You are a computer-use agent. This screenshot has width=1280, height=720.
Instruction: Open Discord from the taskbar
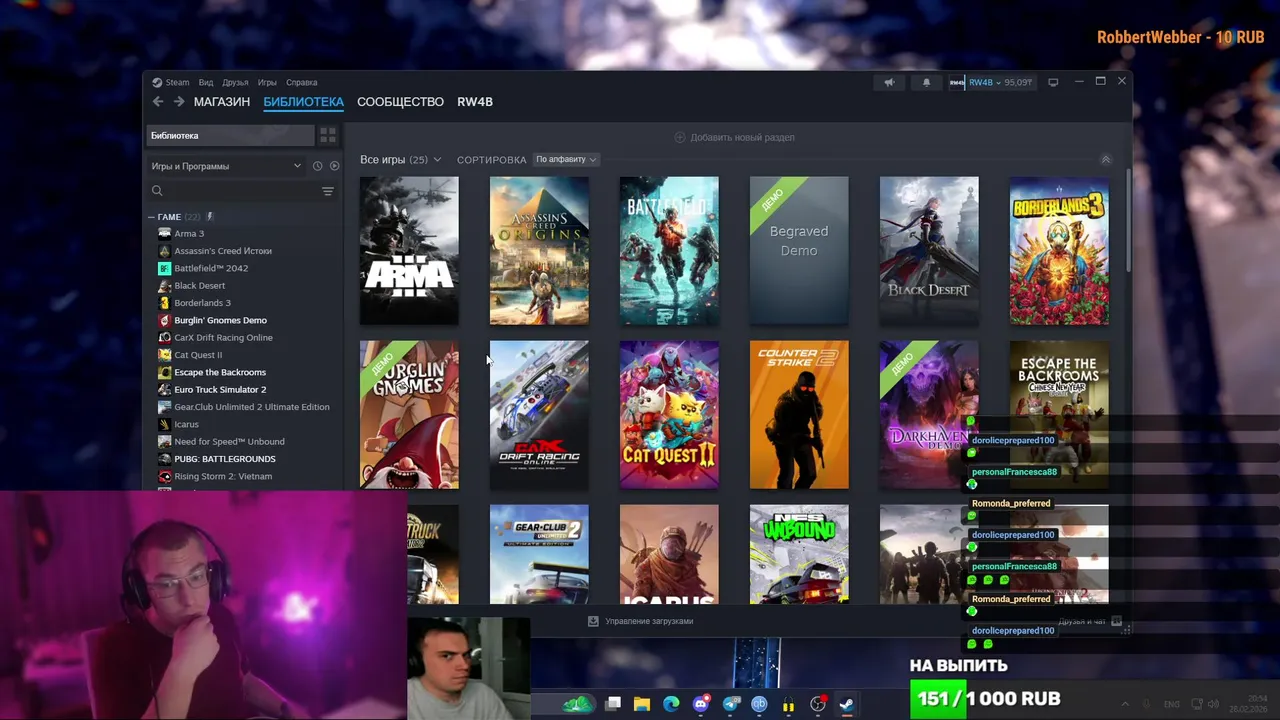pyautogui.click(x=701, y=704)
